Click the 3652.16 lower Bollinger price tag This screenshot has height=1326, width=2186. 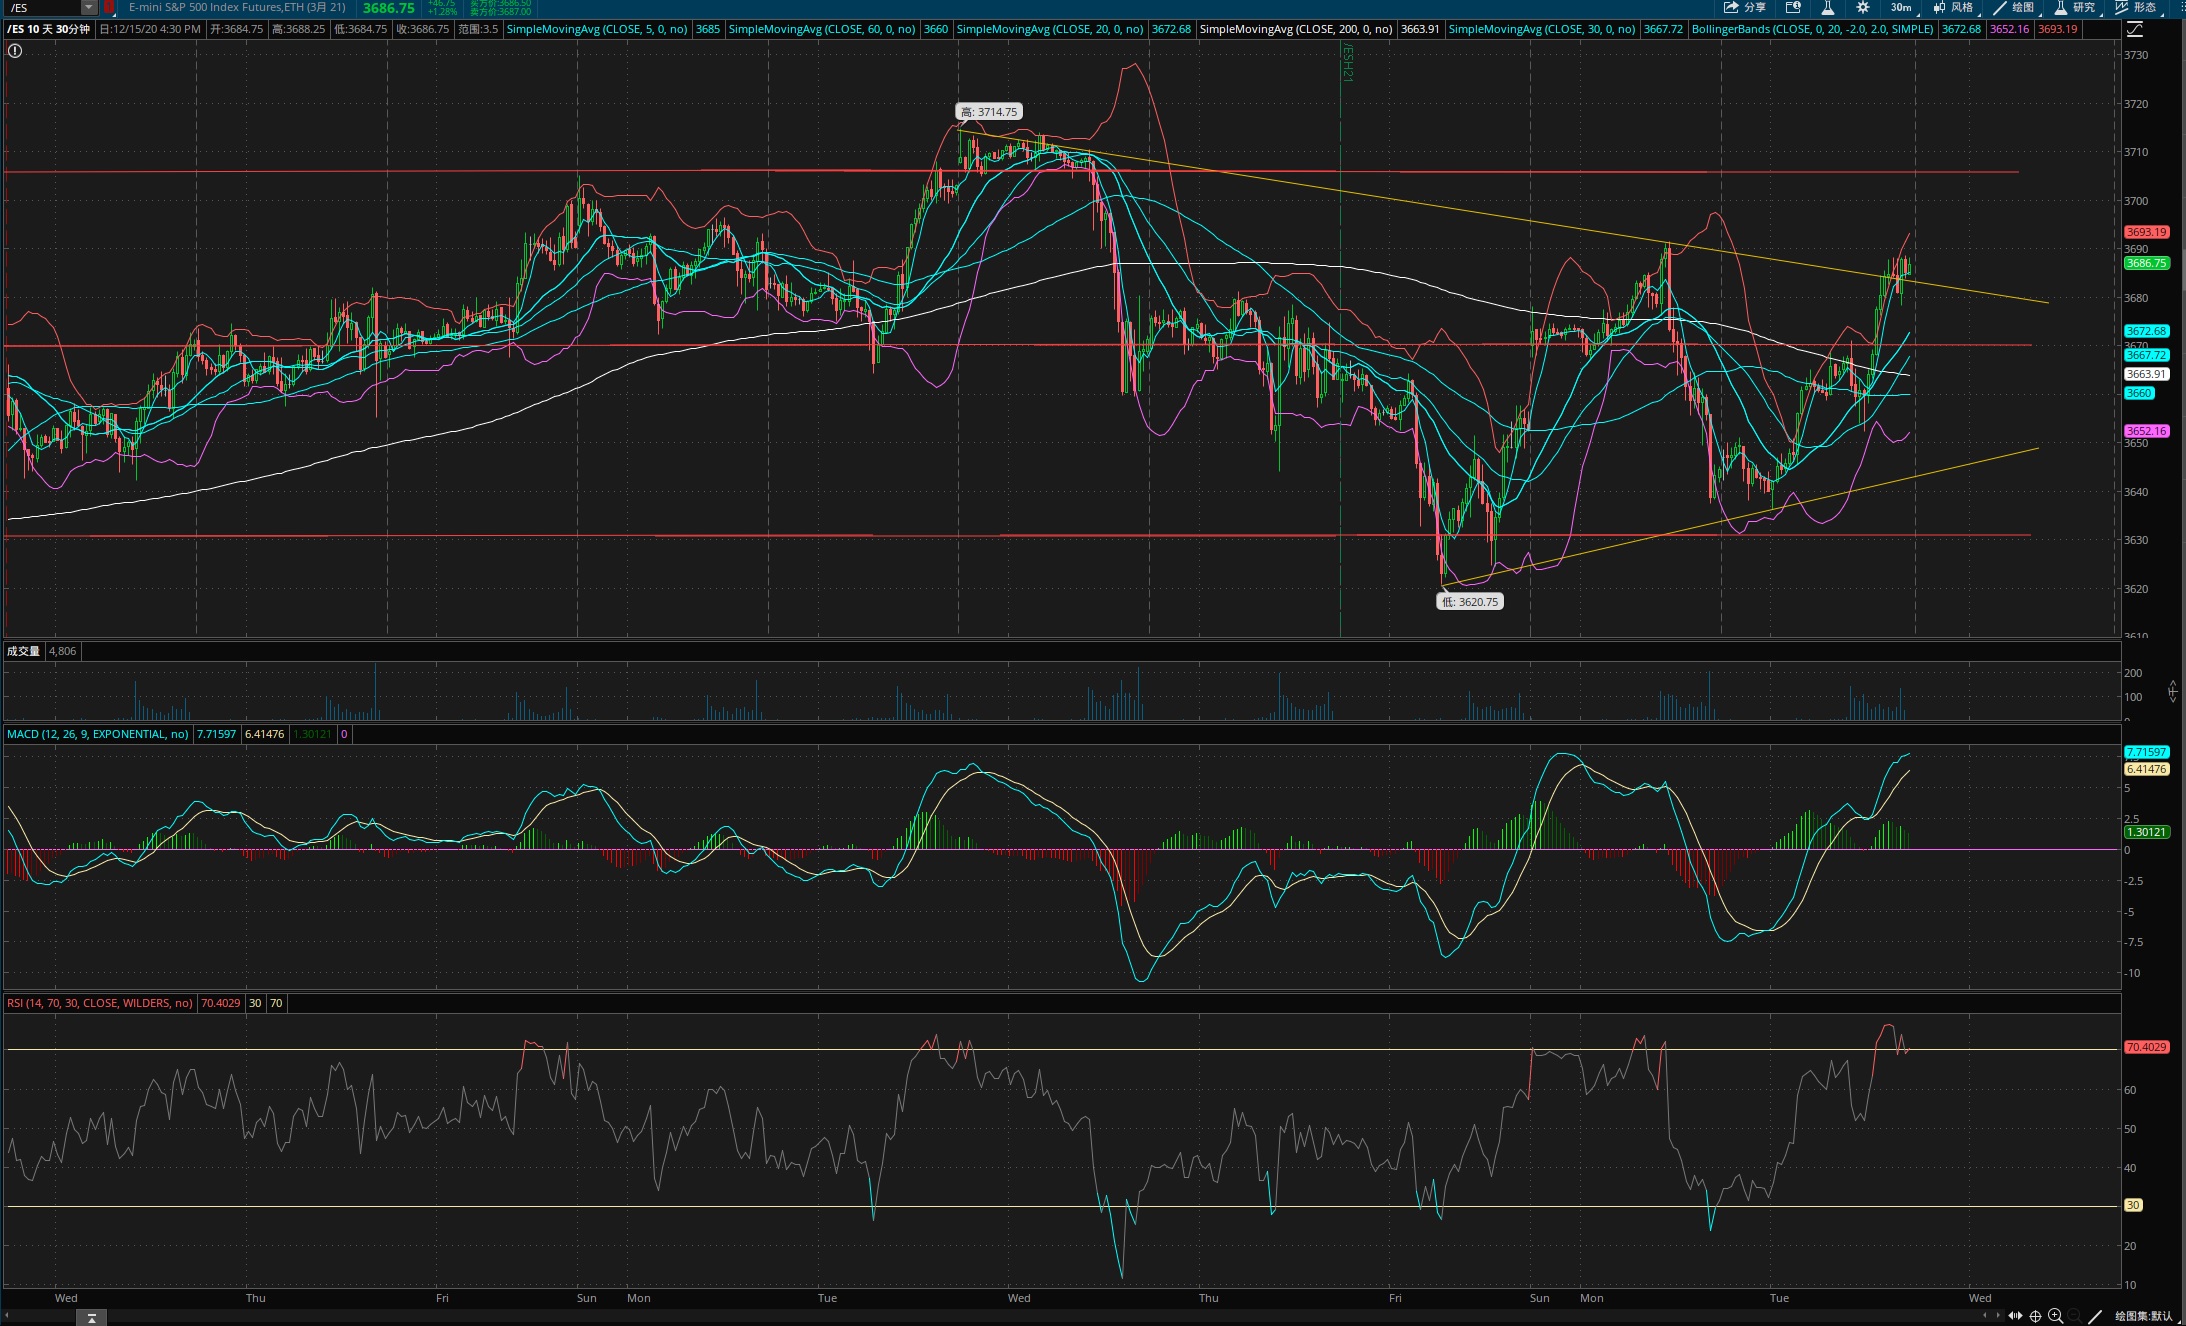[x=2146, y=431]
